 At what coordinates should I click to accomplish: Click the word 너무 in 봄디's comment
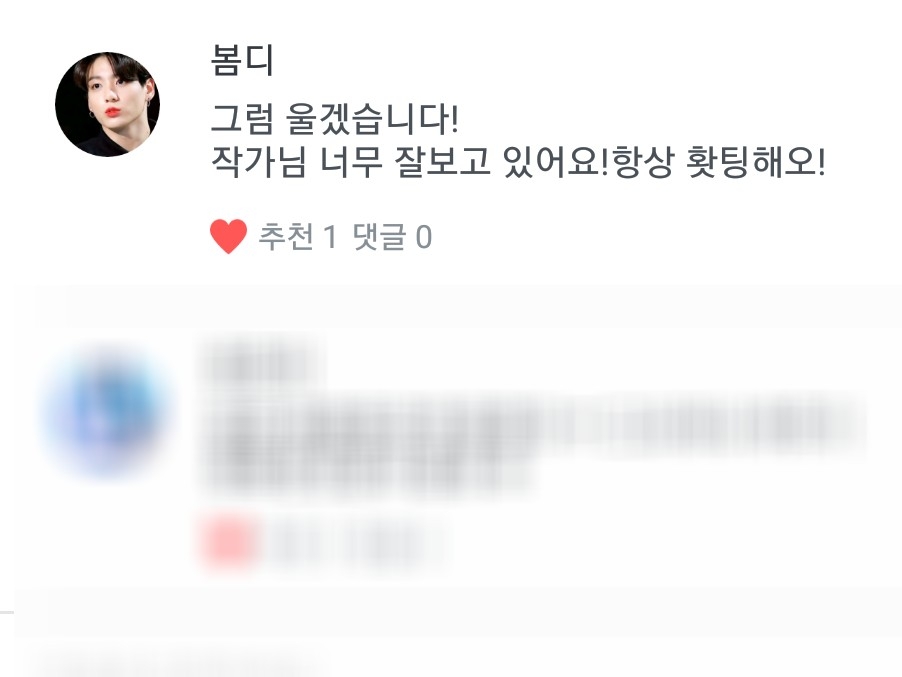tap(350, 162)
